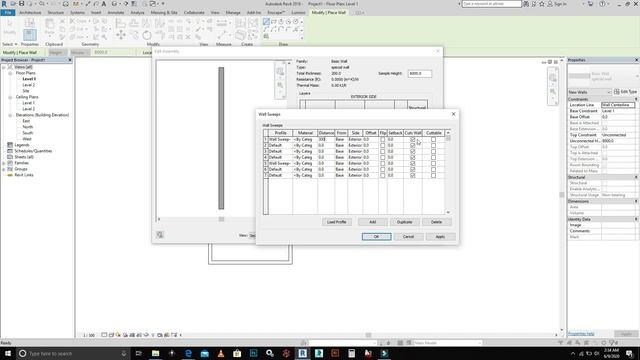Screen dimensions: 640x360
Task: Click the Windows taskbar search box
Action: 72,353
